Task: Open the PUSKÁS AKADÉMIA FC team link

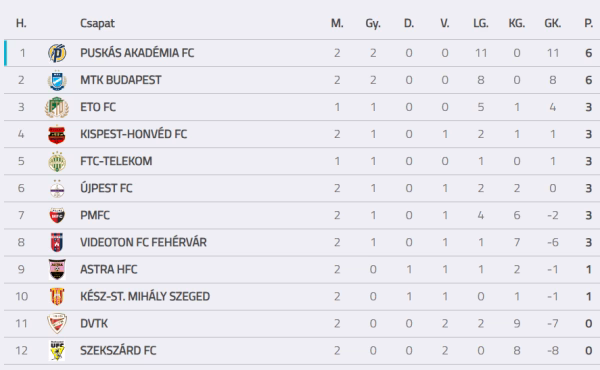Action: pos(137,53)
